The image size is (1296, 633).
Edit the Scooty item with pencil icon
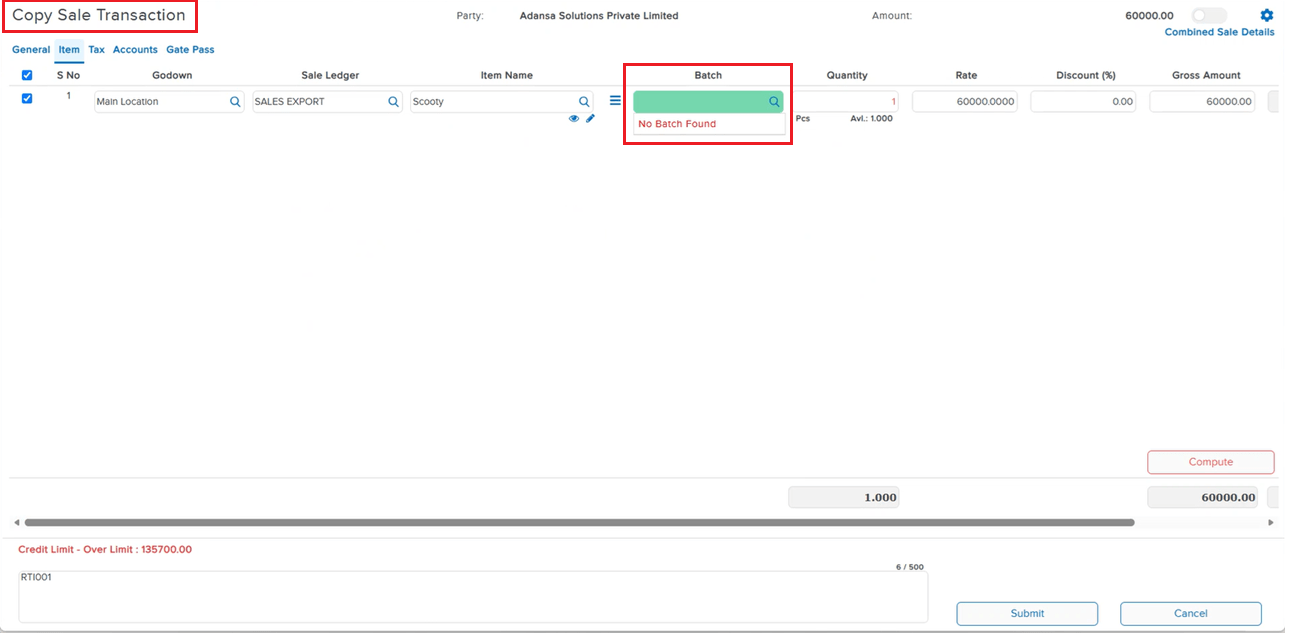pos(590,118)
